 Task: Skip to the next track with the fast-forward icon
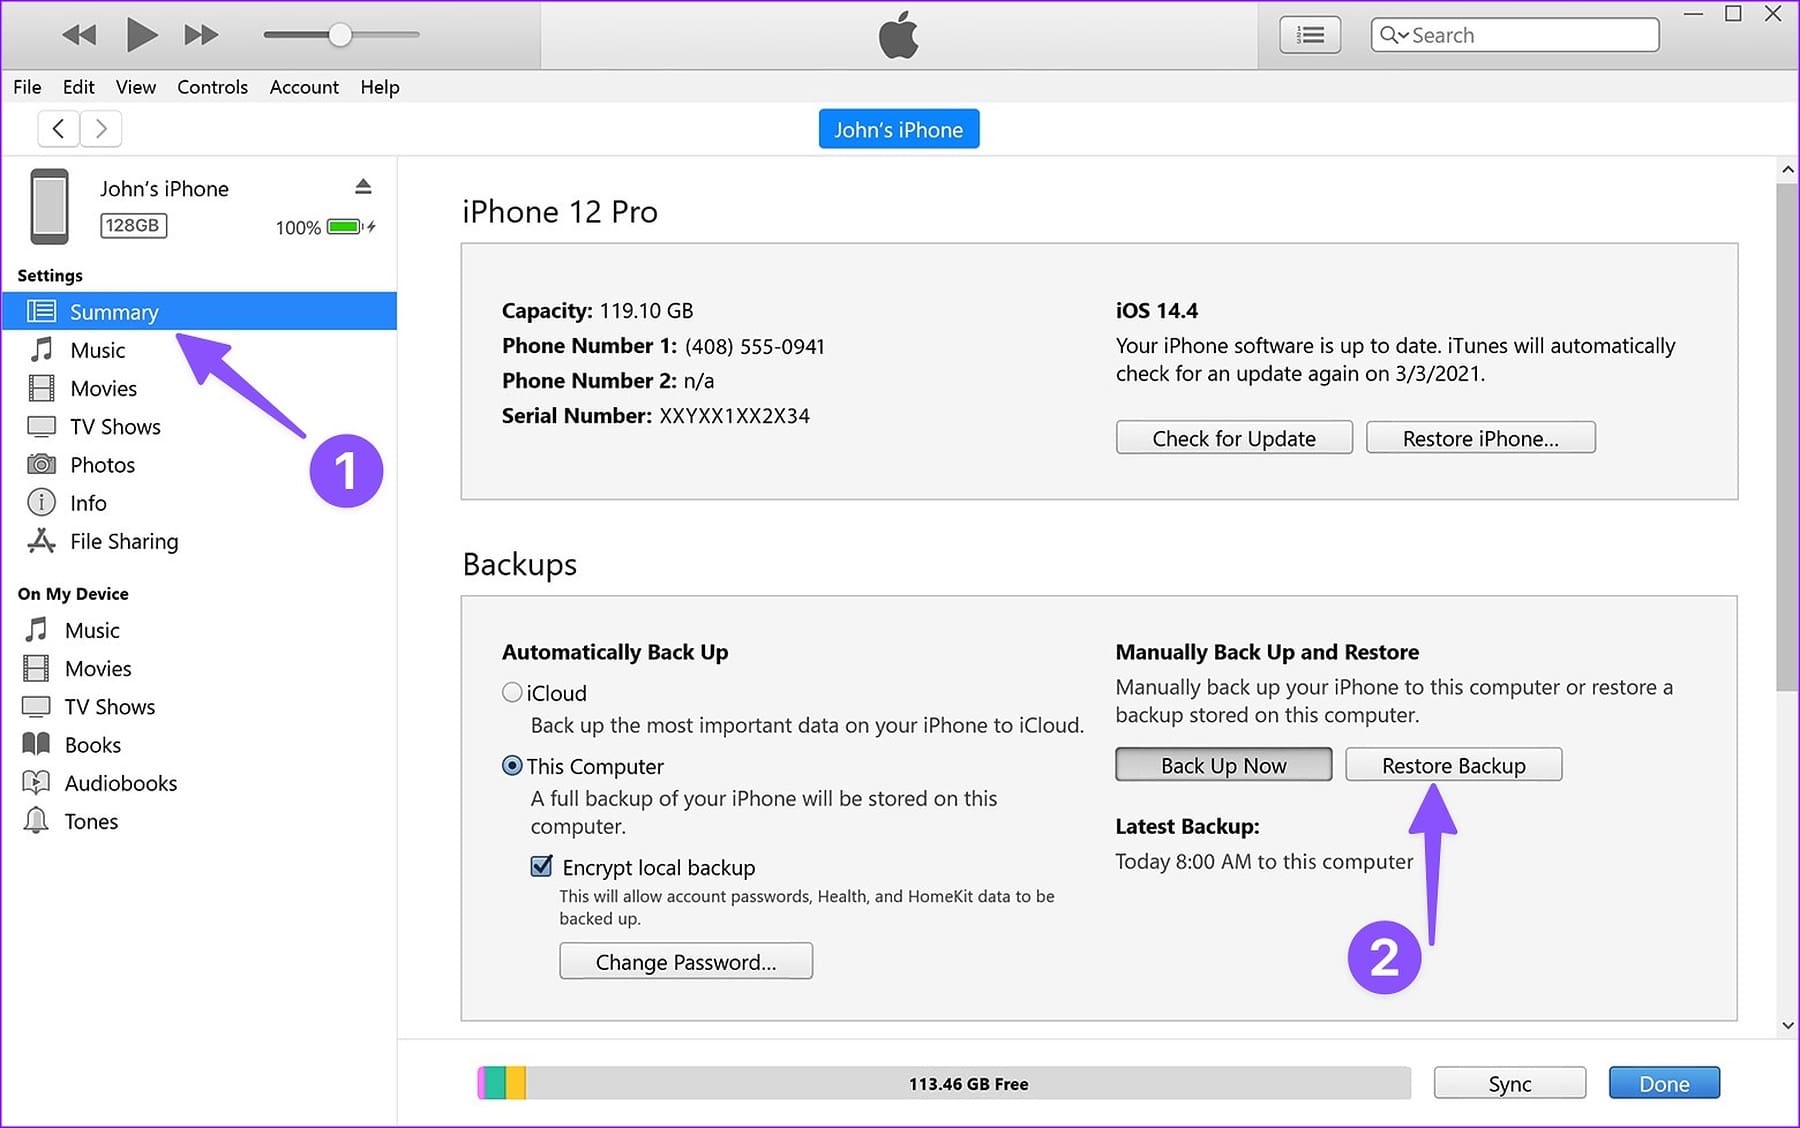point(201,35)
